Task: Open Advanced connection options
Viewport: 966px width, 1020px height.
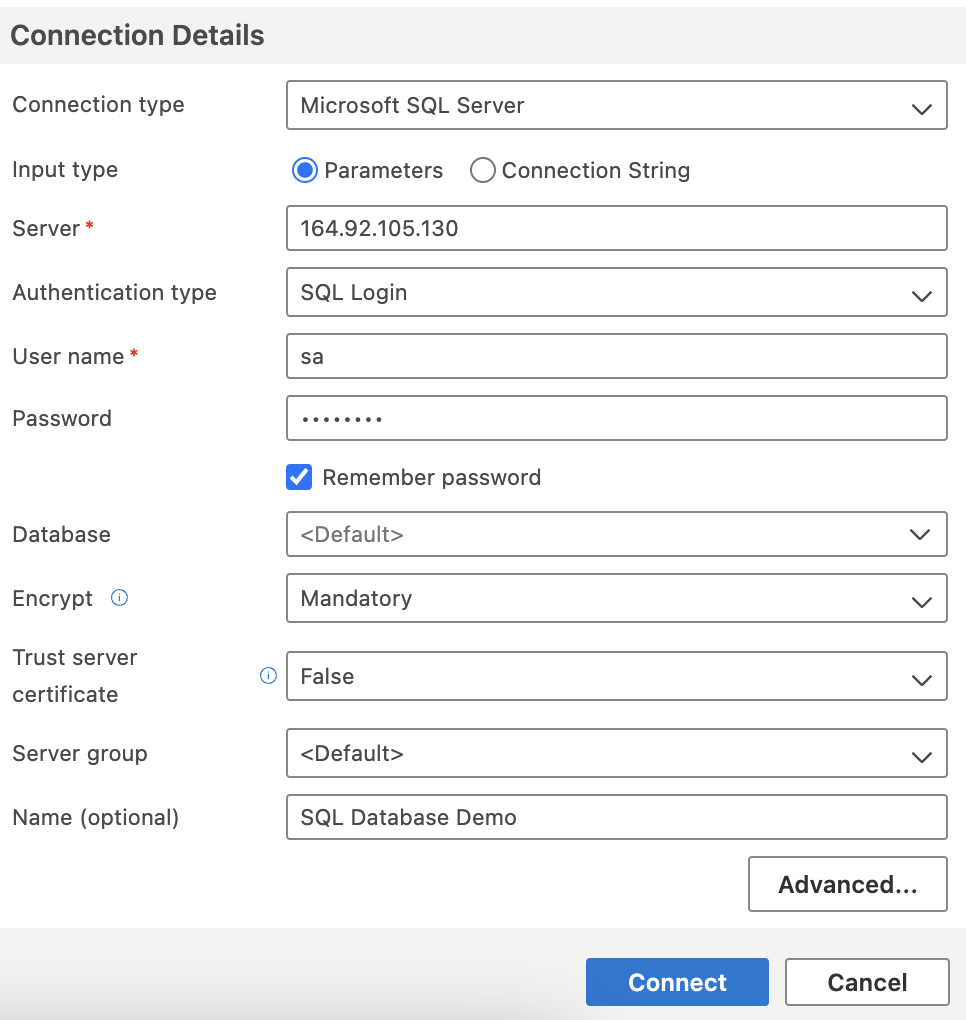Action: (847, 884)
